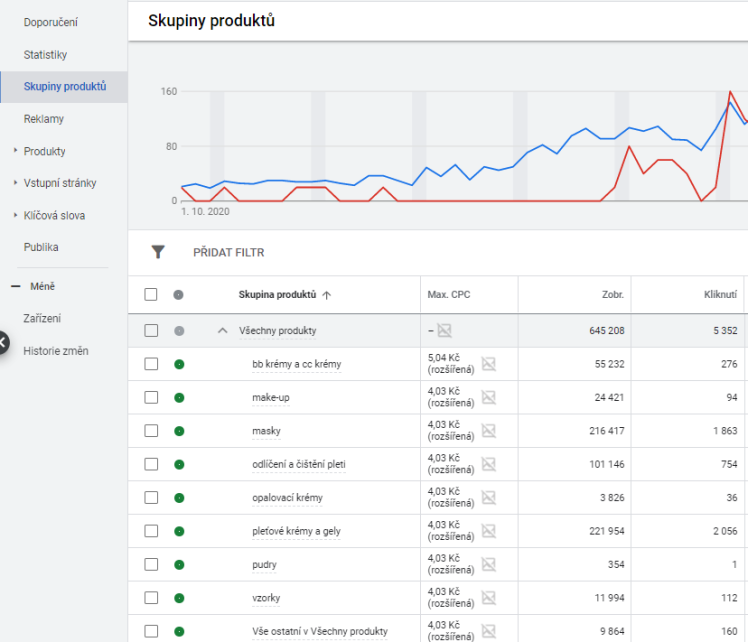The height and width of the screenshot is (642, 748).
Task: Click the green status dot for masky
Action: coord(179,431)
